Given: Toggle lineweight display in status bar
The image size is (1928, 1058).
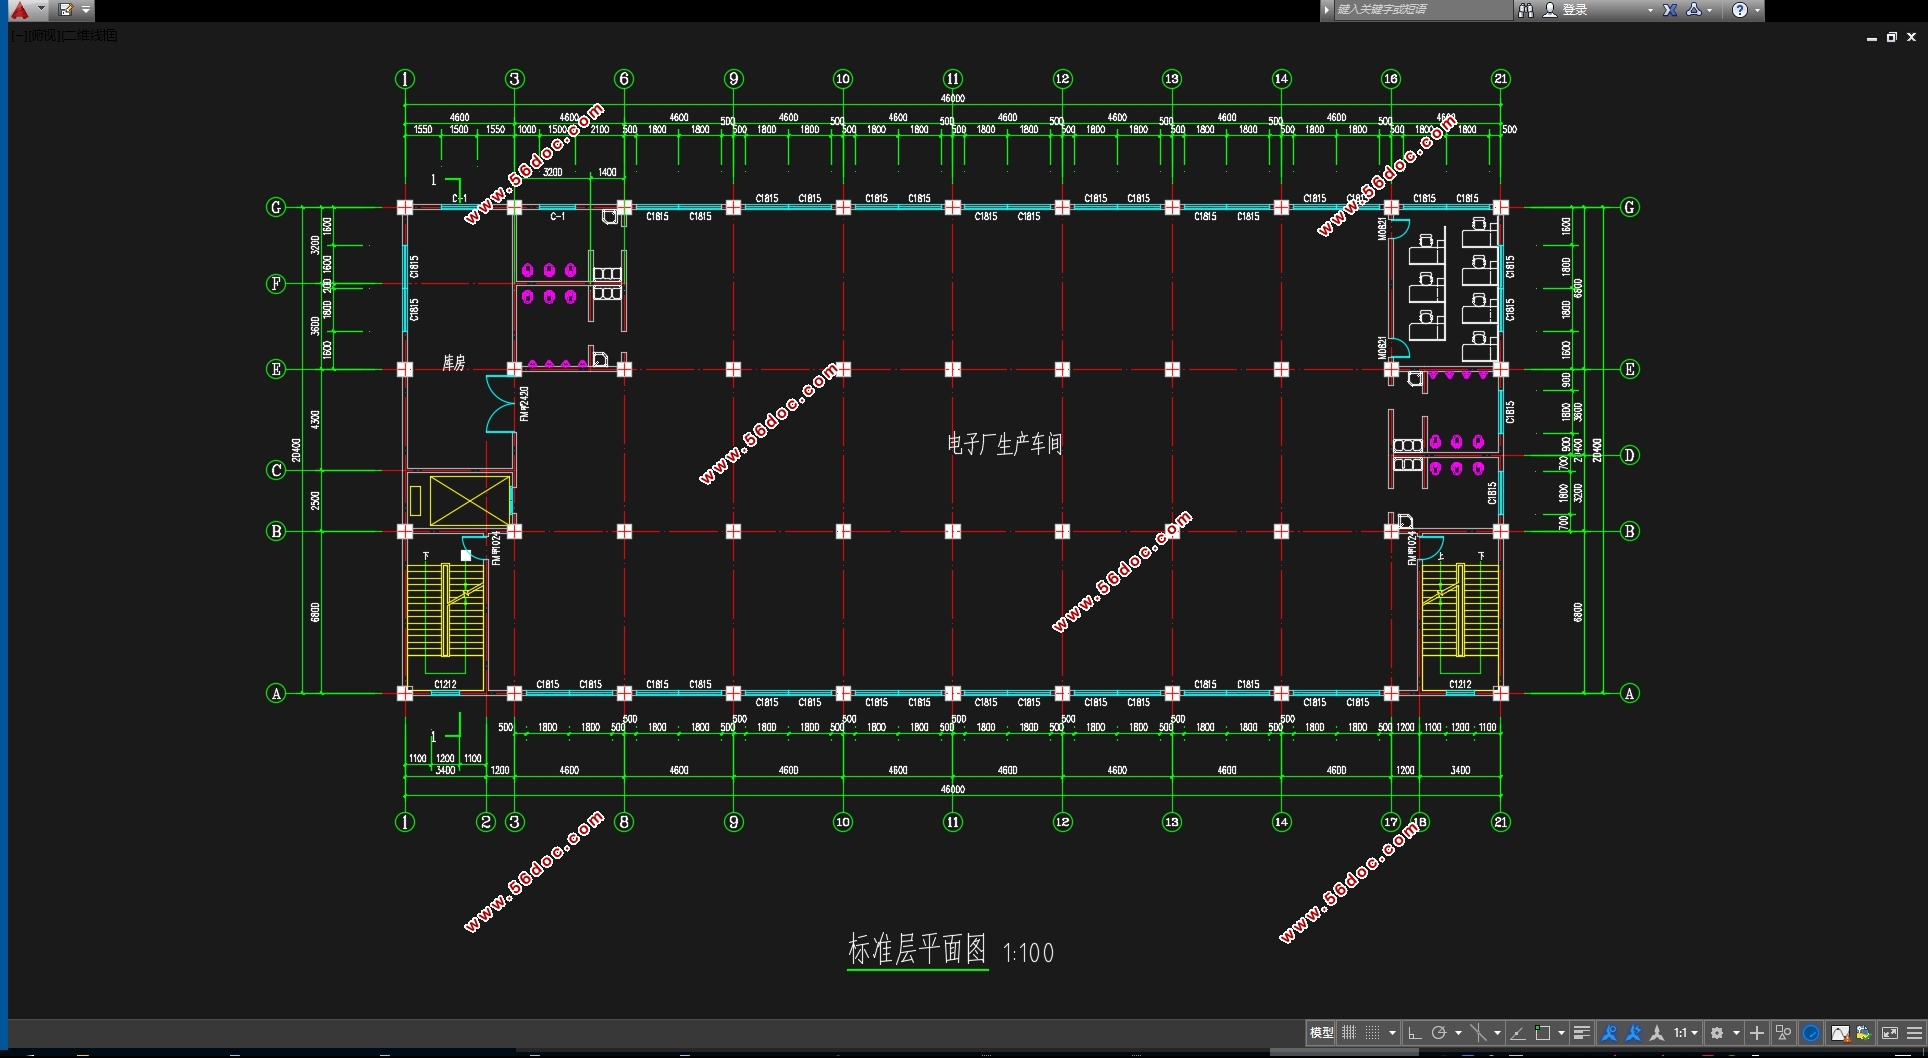Looking at the screenshot, I should 1581,1033.
